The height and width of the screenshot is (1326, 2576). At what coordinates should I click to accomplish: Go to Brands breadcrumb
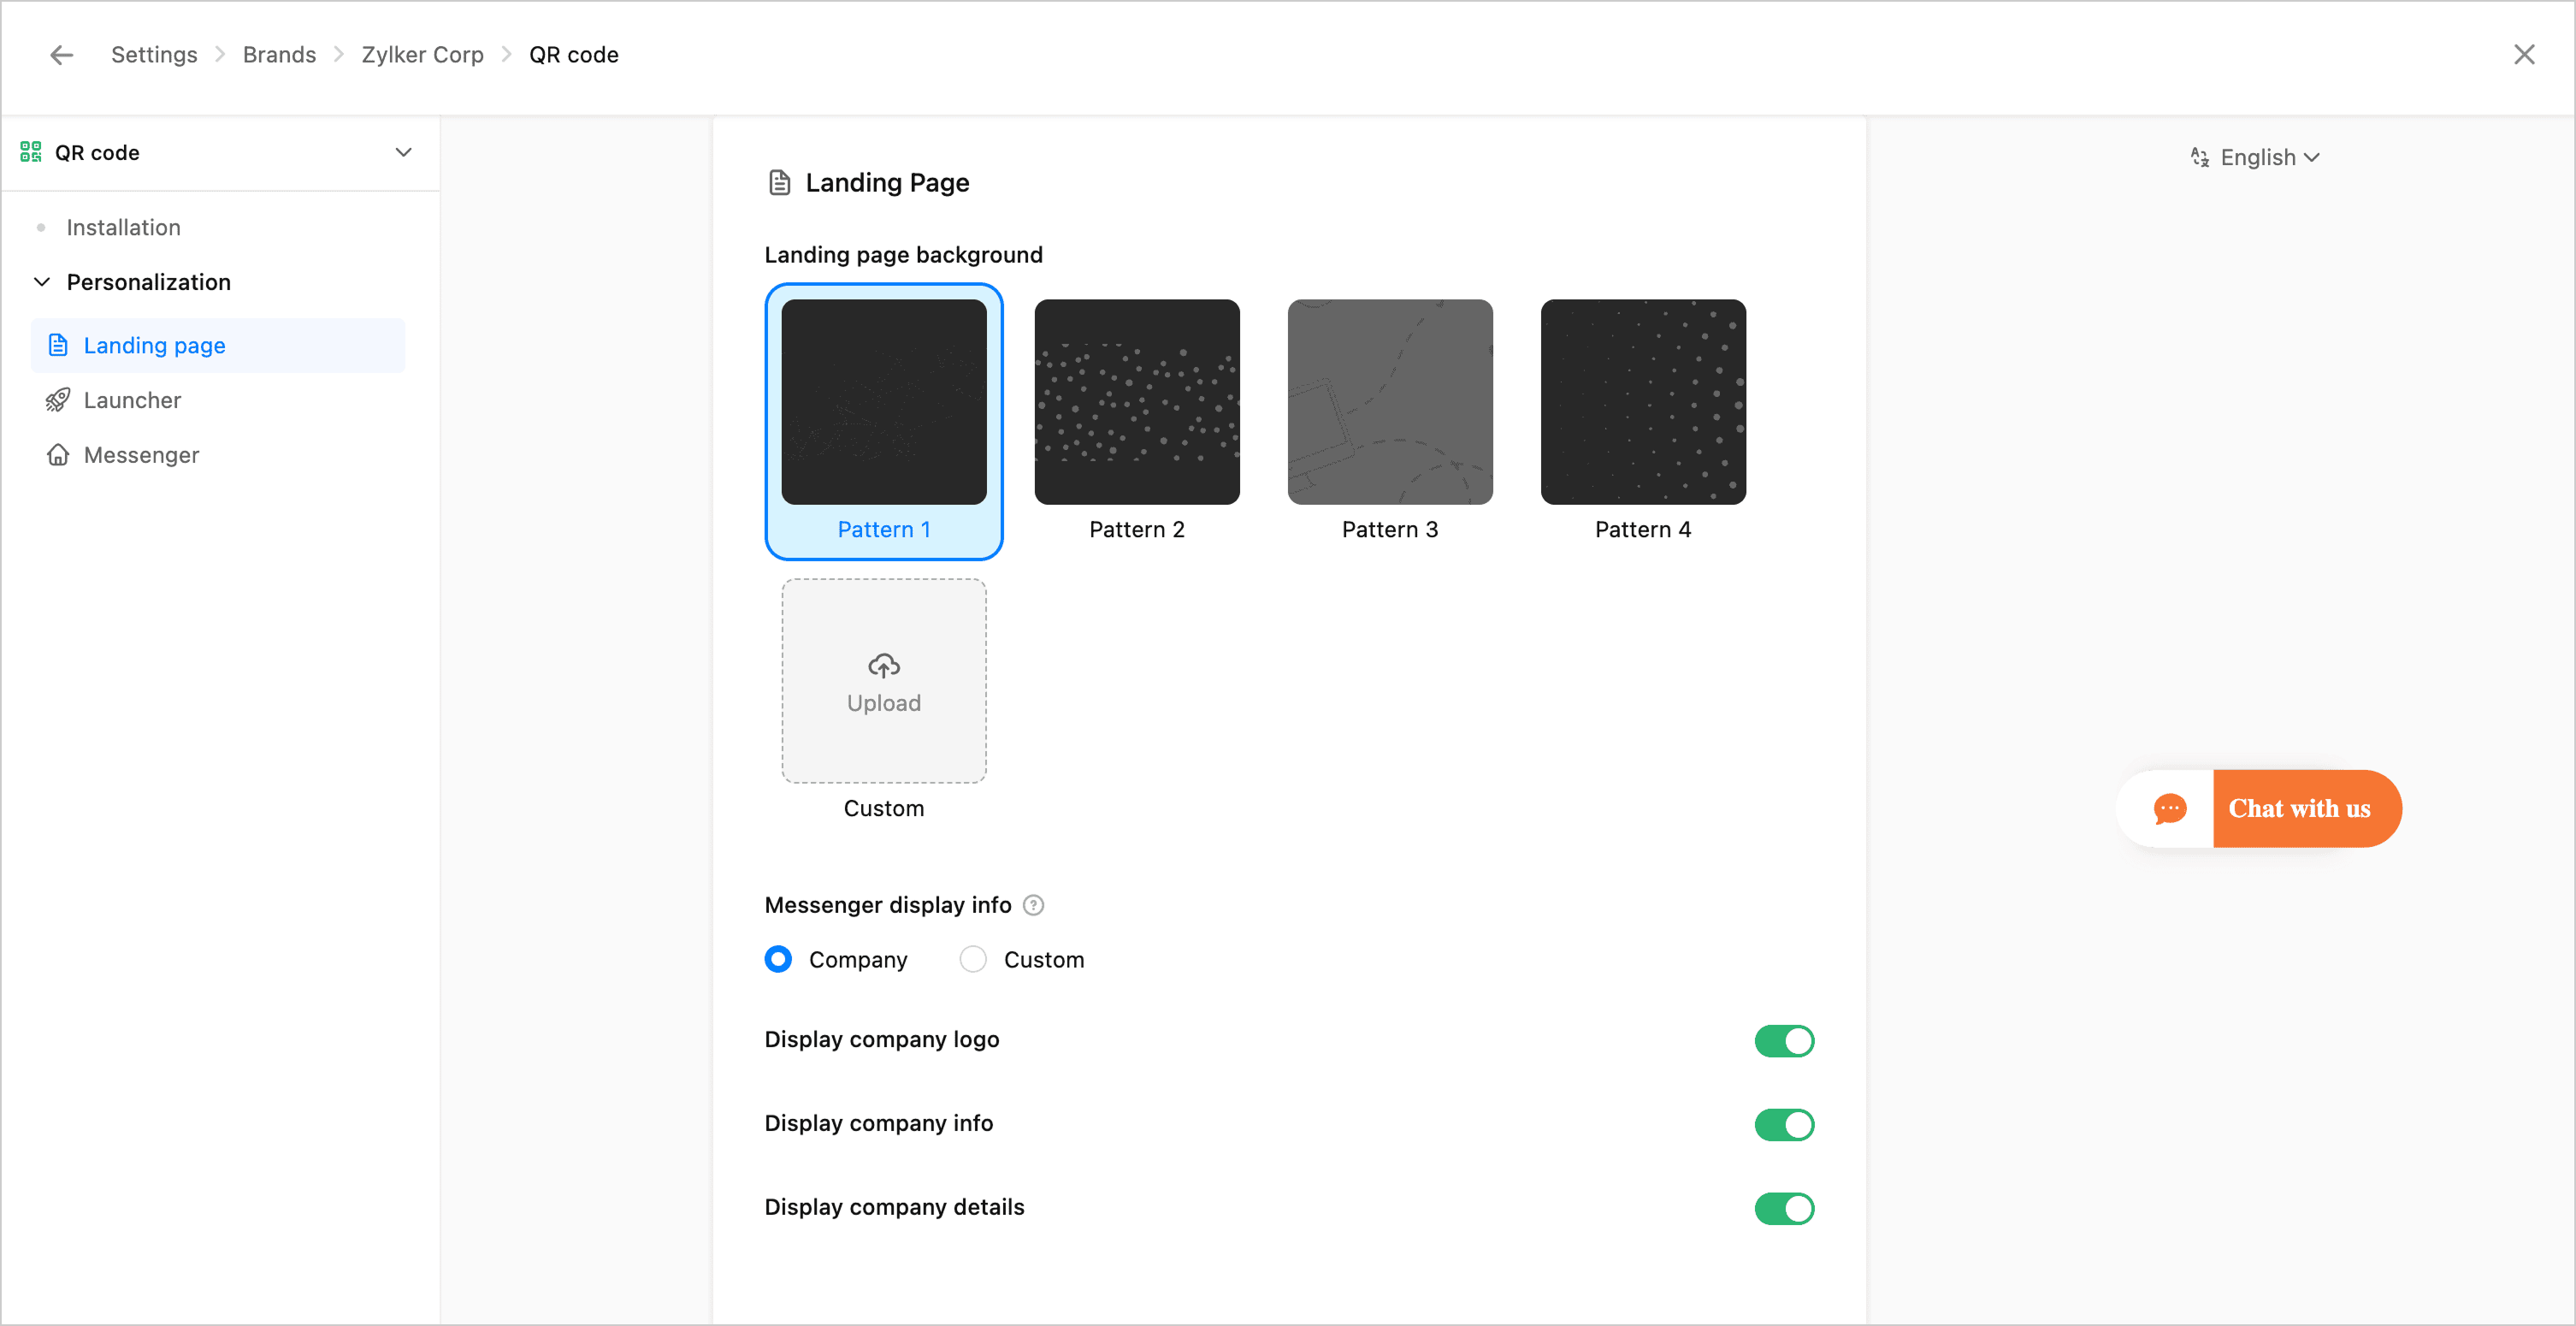pyautogui.click(x=279, y=55)
